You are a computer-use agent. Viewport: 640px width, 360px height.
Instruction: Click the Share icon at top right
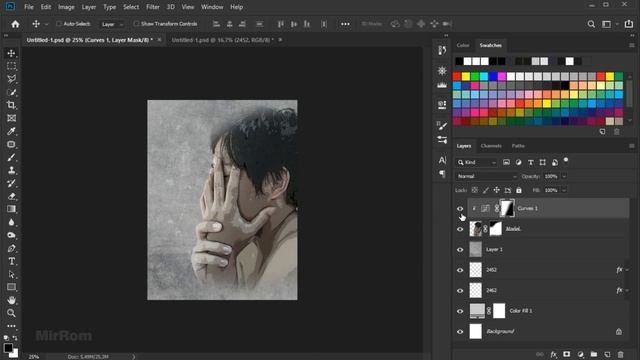click(x=629, y=24)
